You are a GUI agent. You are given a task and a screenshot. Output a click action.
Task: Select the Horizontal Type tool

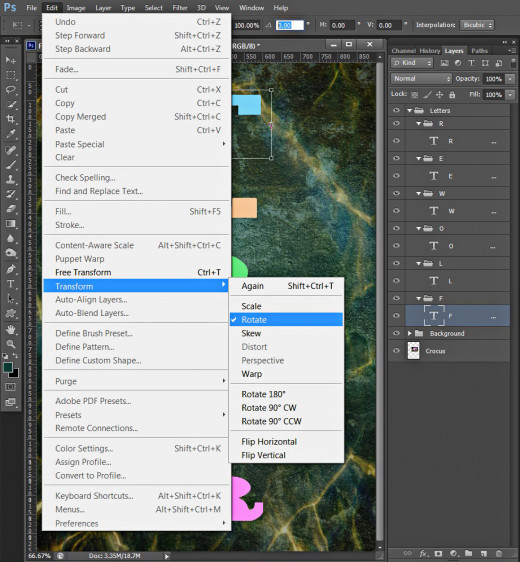[x=11, y=284]
